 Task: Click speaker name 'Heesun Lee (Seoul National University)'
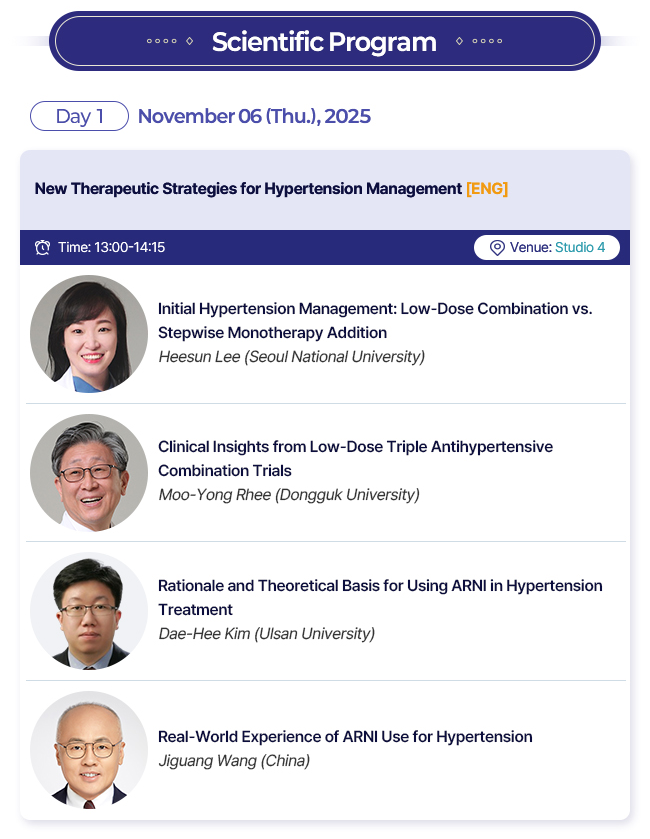click(x=292, y=357)
